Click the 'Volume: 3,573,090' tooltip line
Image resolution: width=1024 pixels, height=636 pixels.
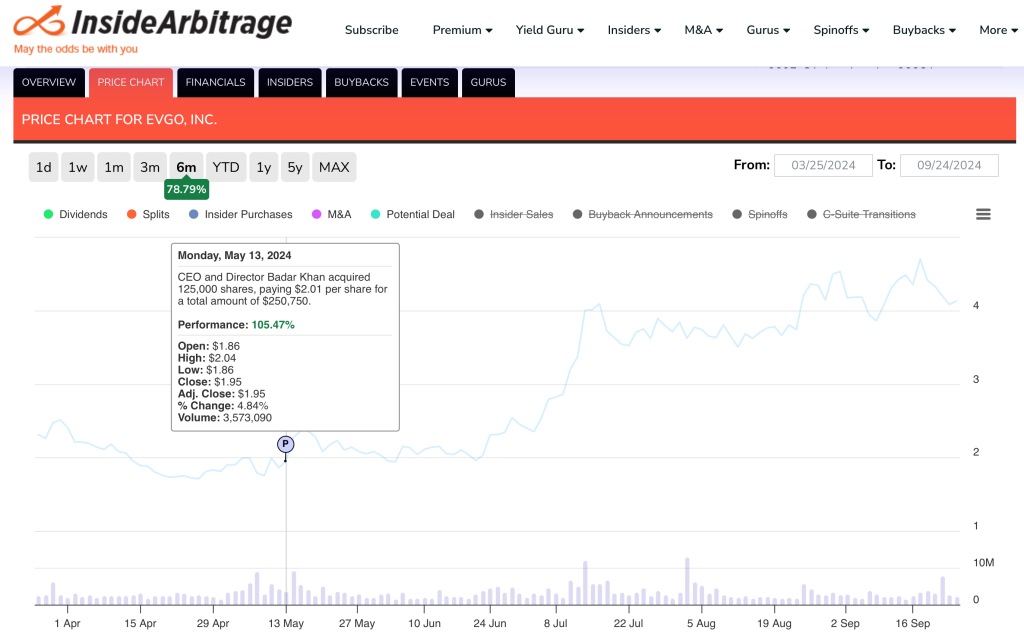coord(225,418)
